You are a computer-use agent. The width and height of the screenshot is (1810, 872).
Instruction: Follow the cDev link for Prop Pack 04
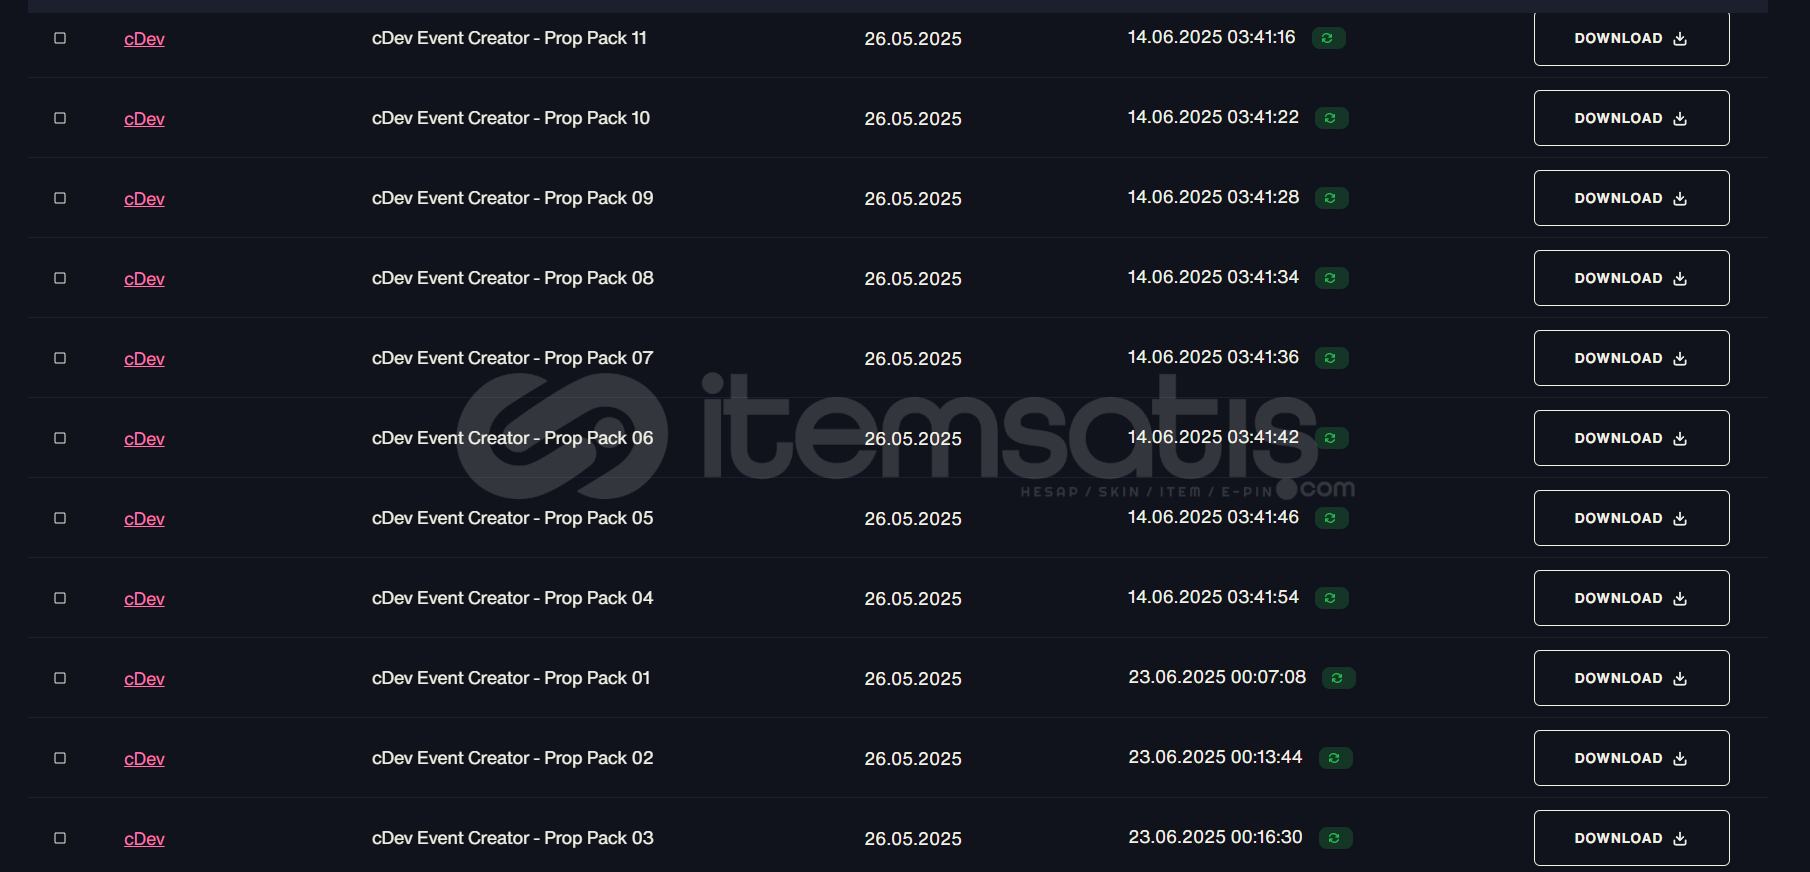tap(144, 599)
